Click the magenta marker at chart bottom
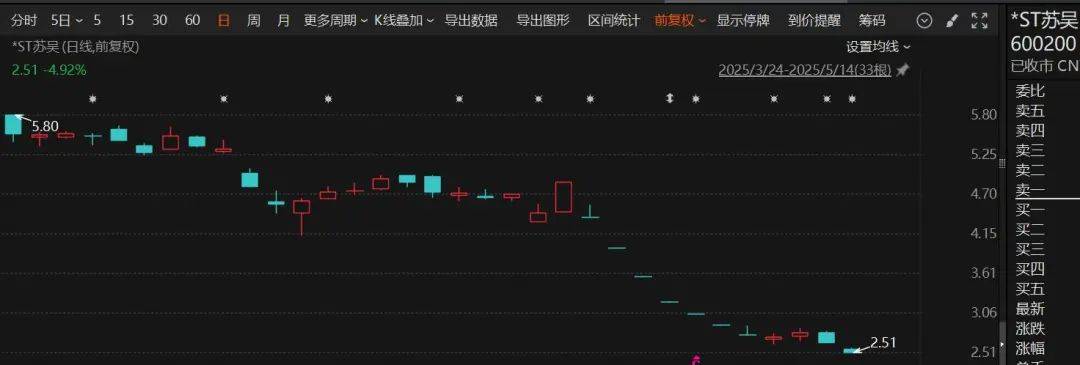The height and width of the screenshot is (365, 1080). click(696, 360)
